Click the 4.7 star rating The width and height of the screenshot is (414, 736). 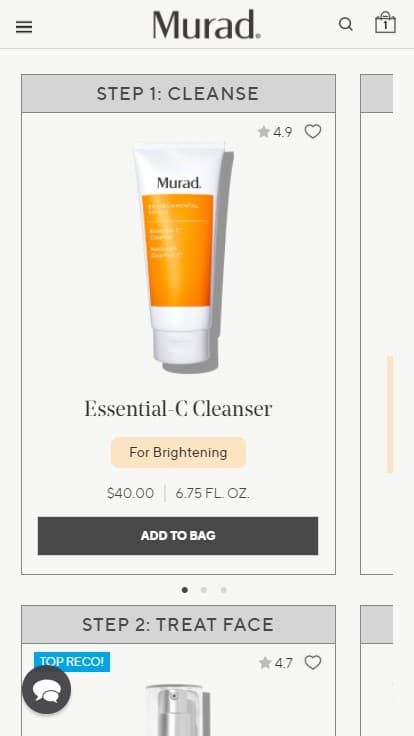(x=276, y=663)
